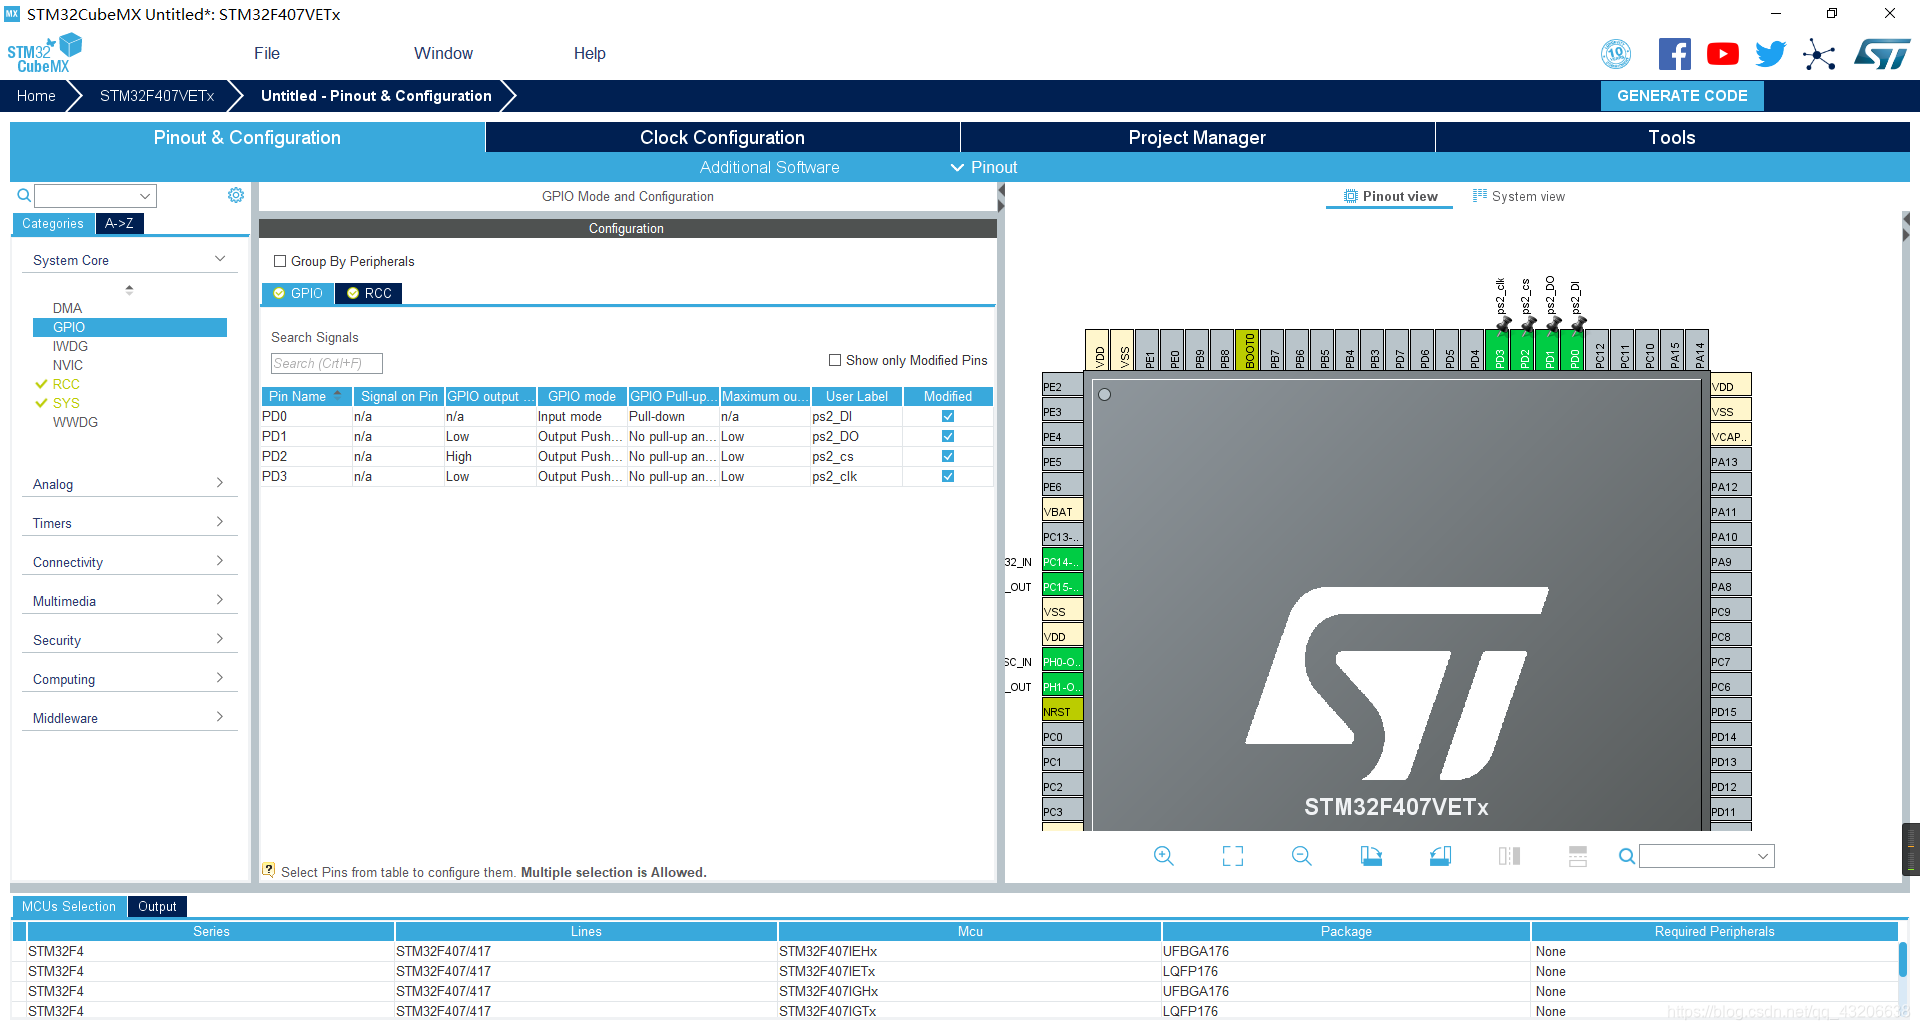Click the Search Signals input field
The height and width of the screenshot is (1030, 1920).
click(326, 363)
